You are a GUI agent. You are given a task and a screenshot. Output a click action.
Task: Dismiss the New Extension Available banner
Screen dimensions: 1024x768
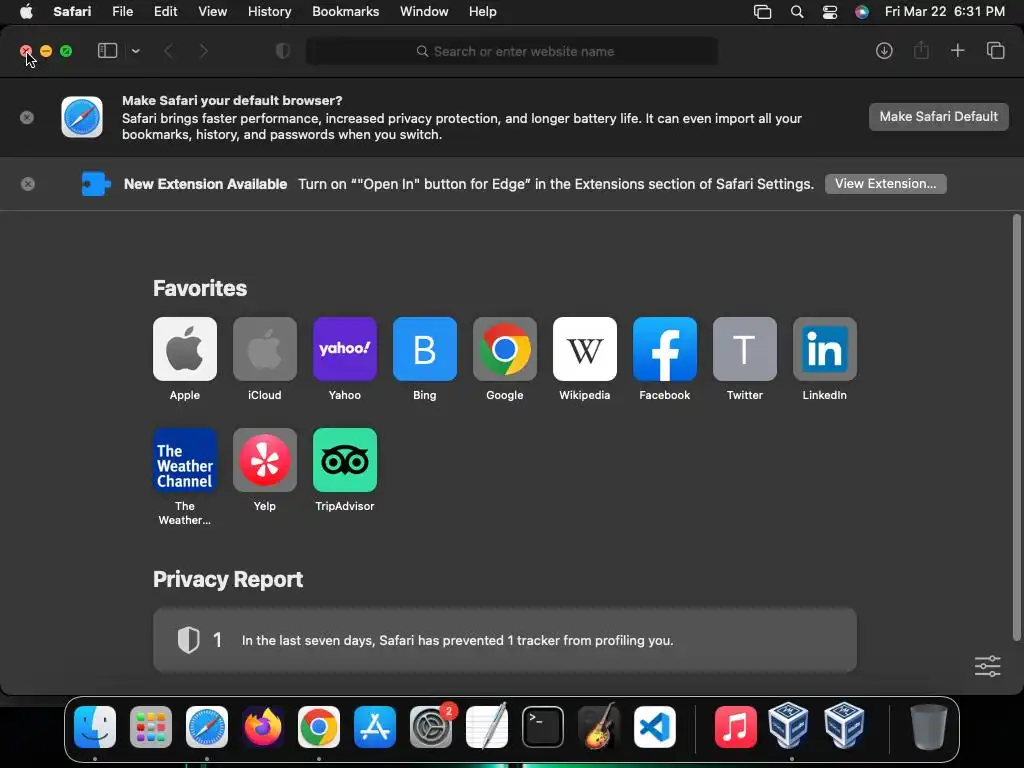27,184
